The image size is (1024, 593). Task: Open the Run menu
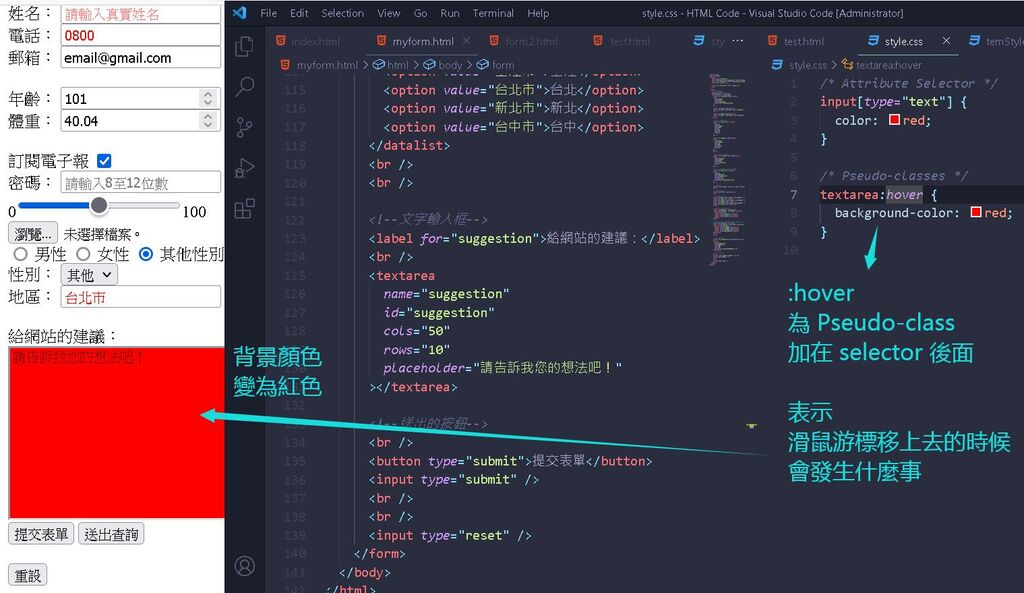click(x=450, y=13)
